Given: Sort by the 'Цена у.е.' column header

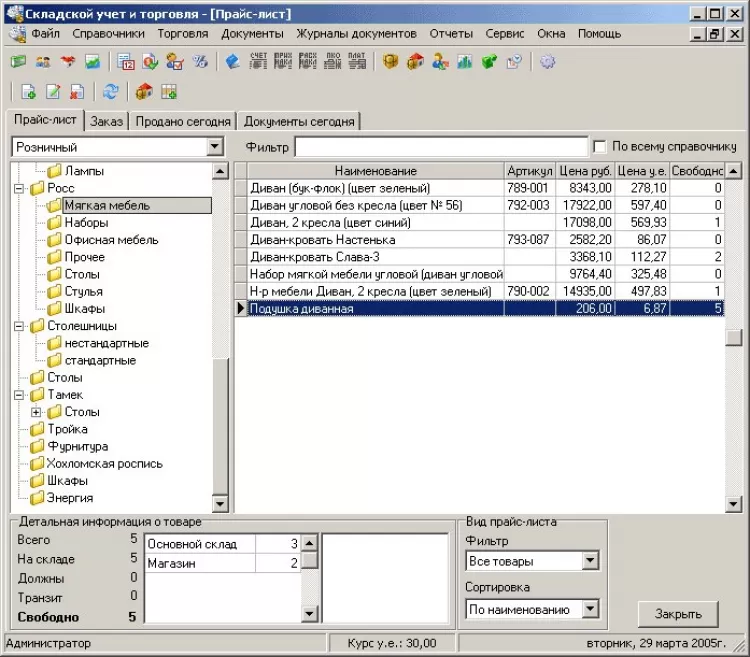Looking at the screenshot, I should click(x=642, y=171).
